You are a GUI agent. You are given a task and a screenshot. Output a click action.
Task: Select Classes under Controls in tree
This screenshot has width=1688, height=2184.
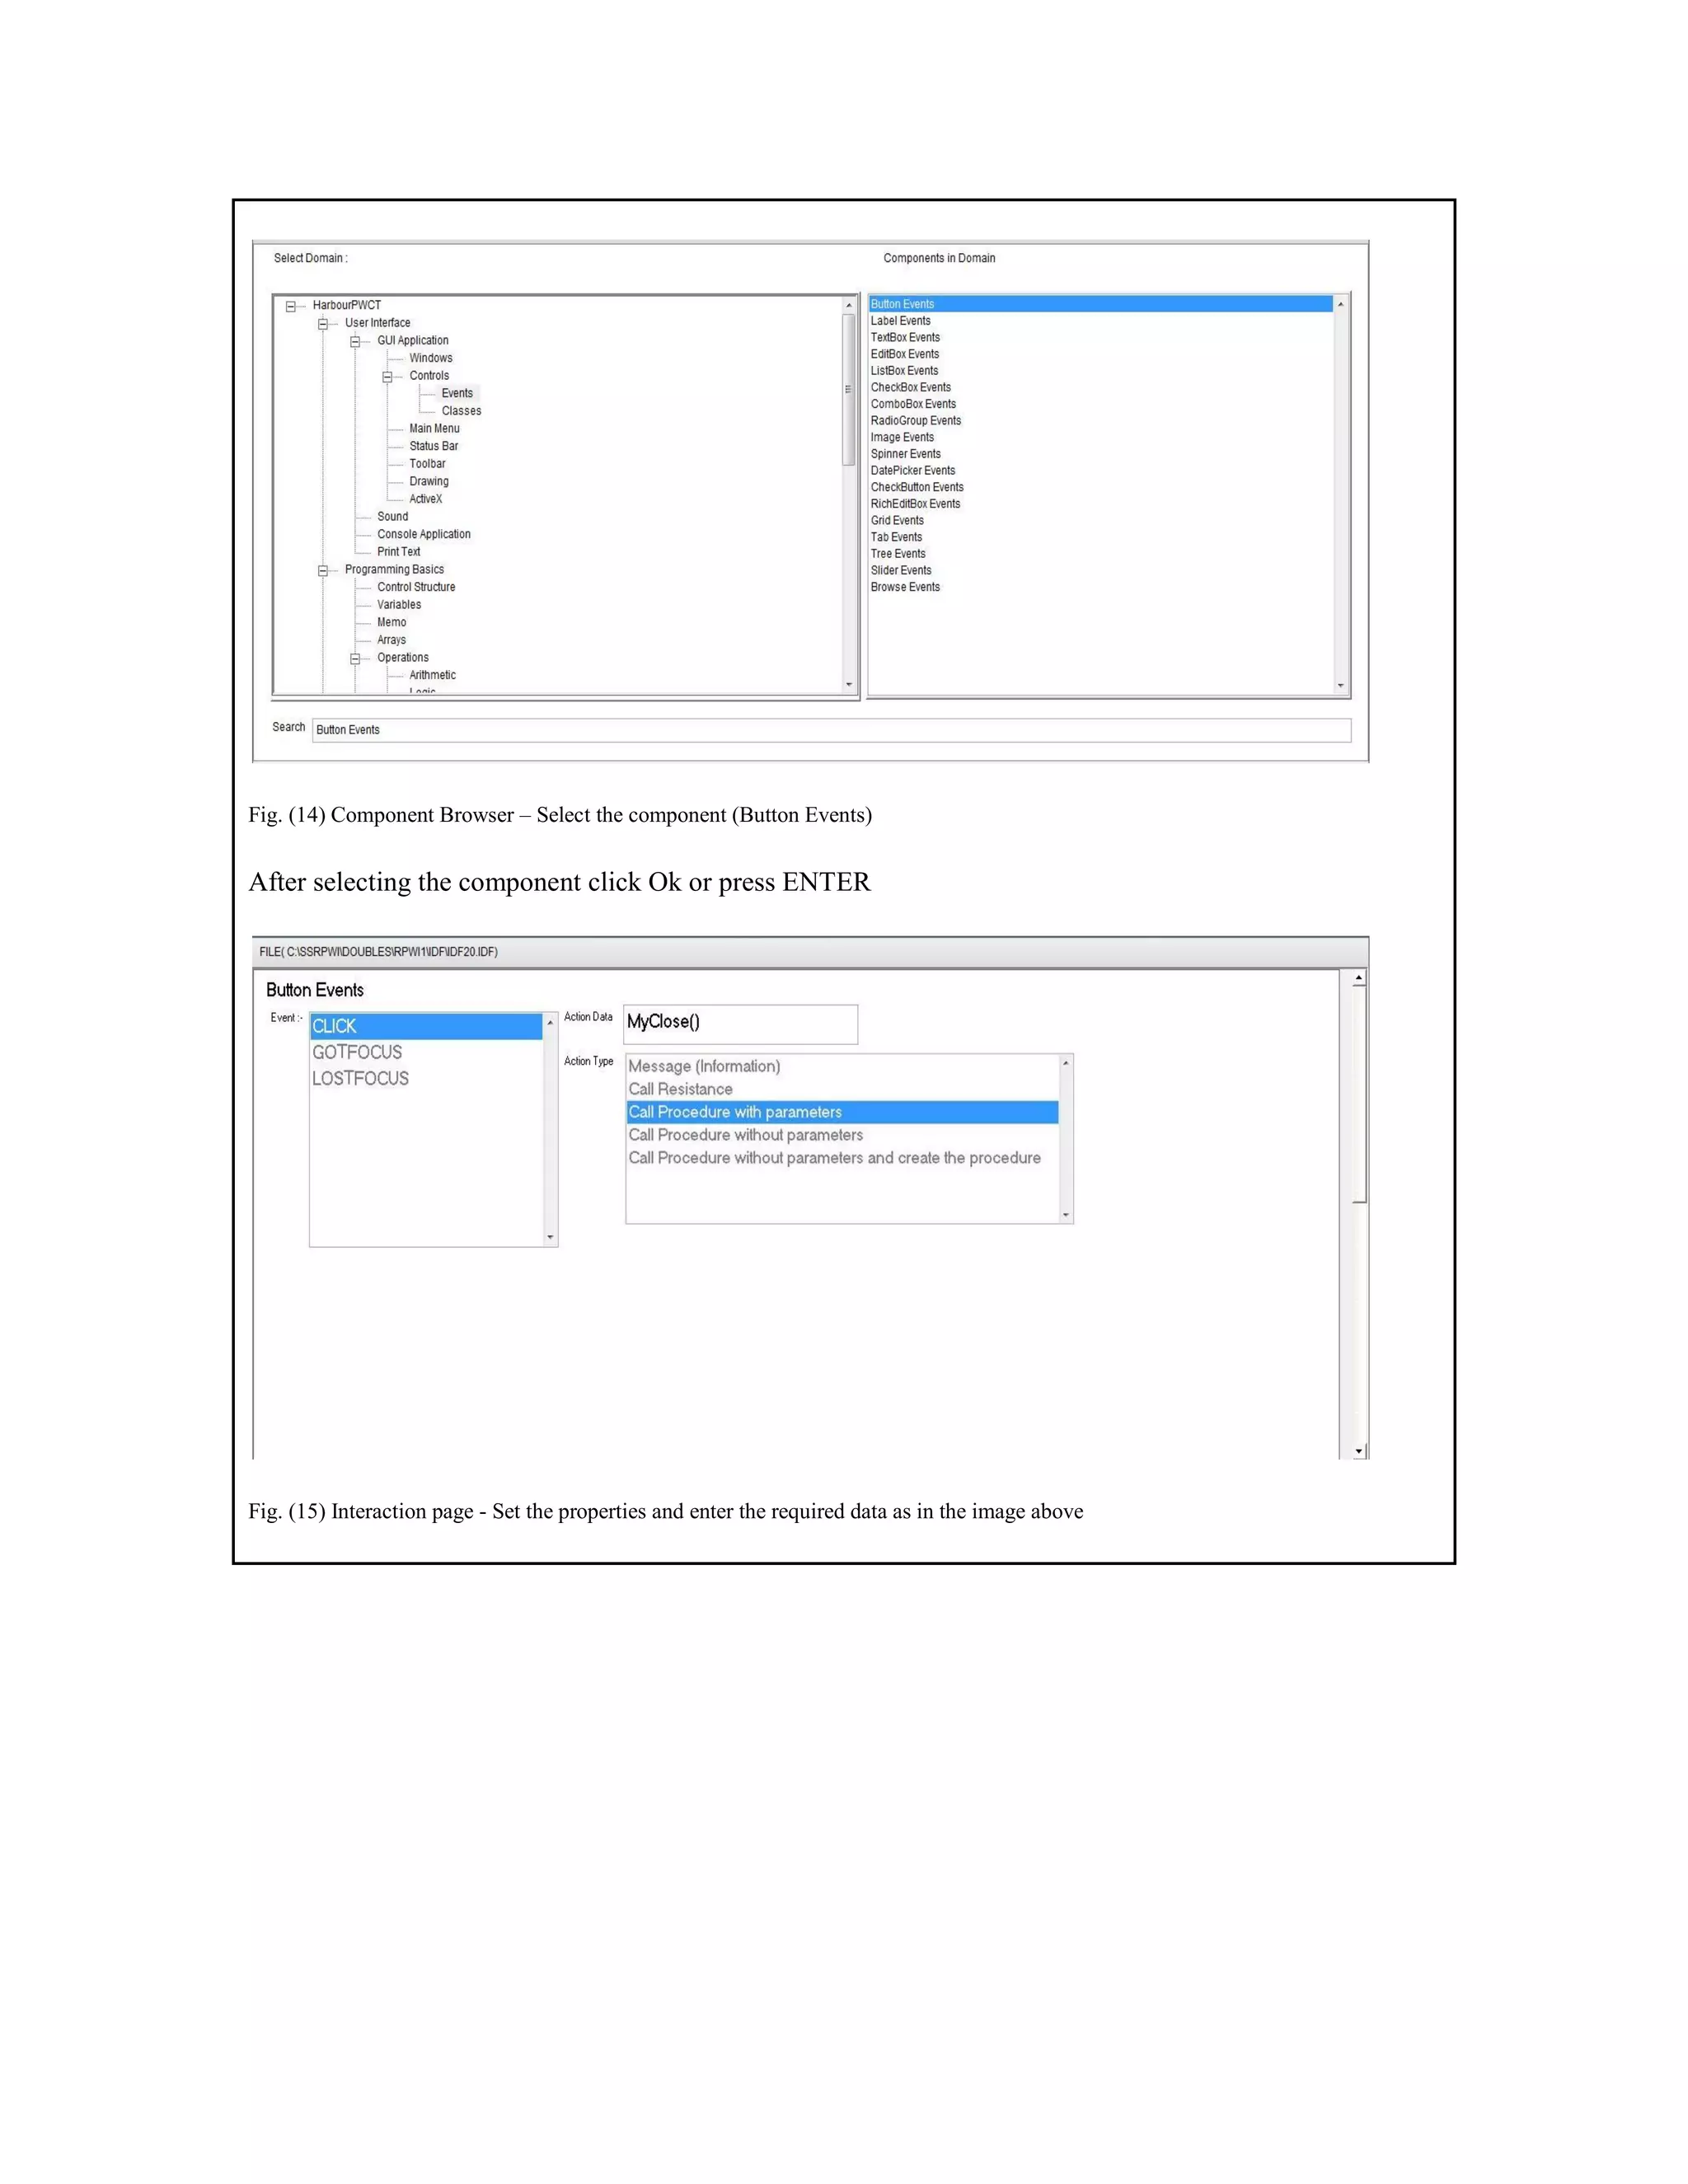click(461, 411)
